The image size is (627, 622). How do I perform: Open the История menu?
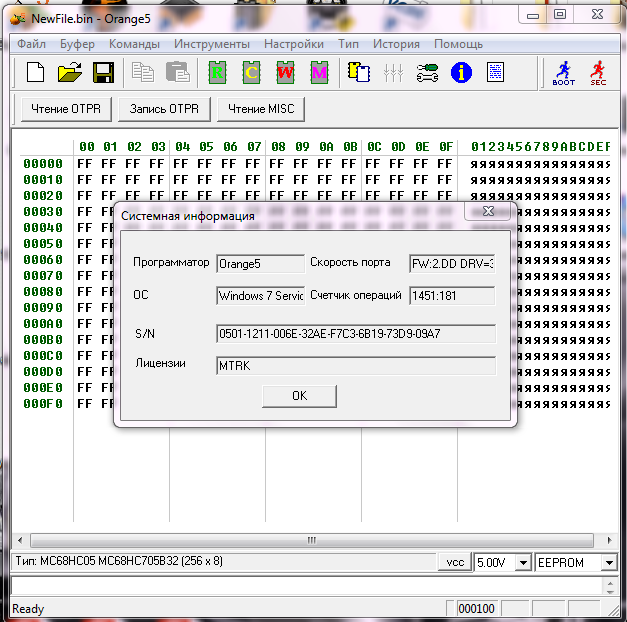(396, 44)
